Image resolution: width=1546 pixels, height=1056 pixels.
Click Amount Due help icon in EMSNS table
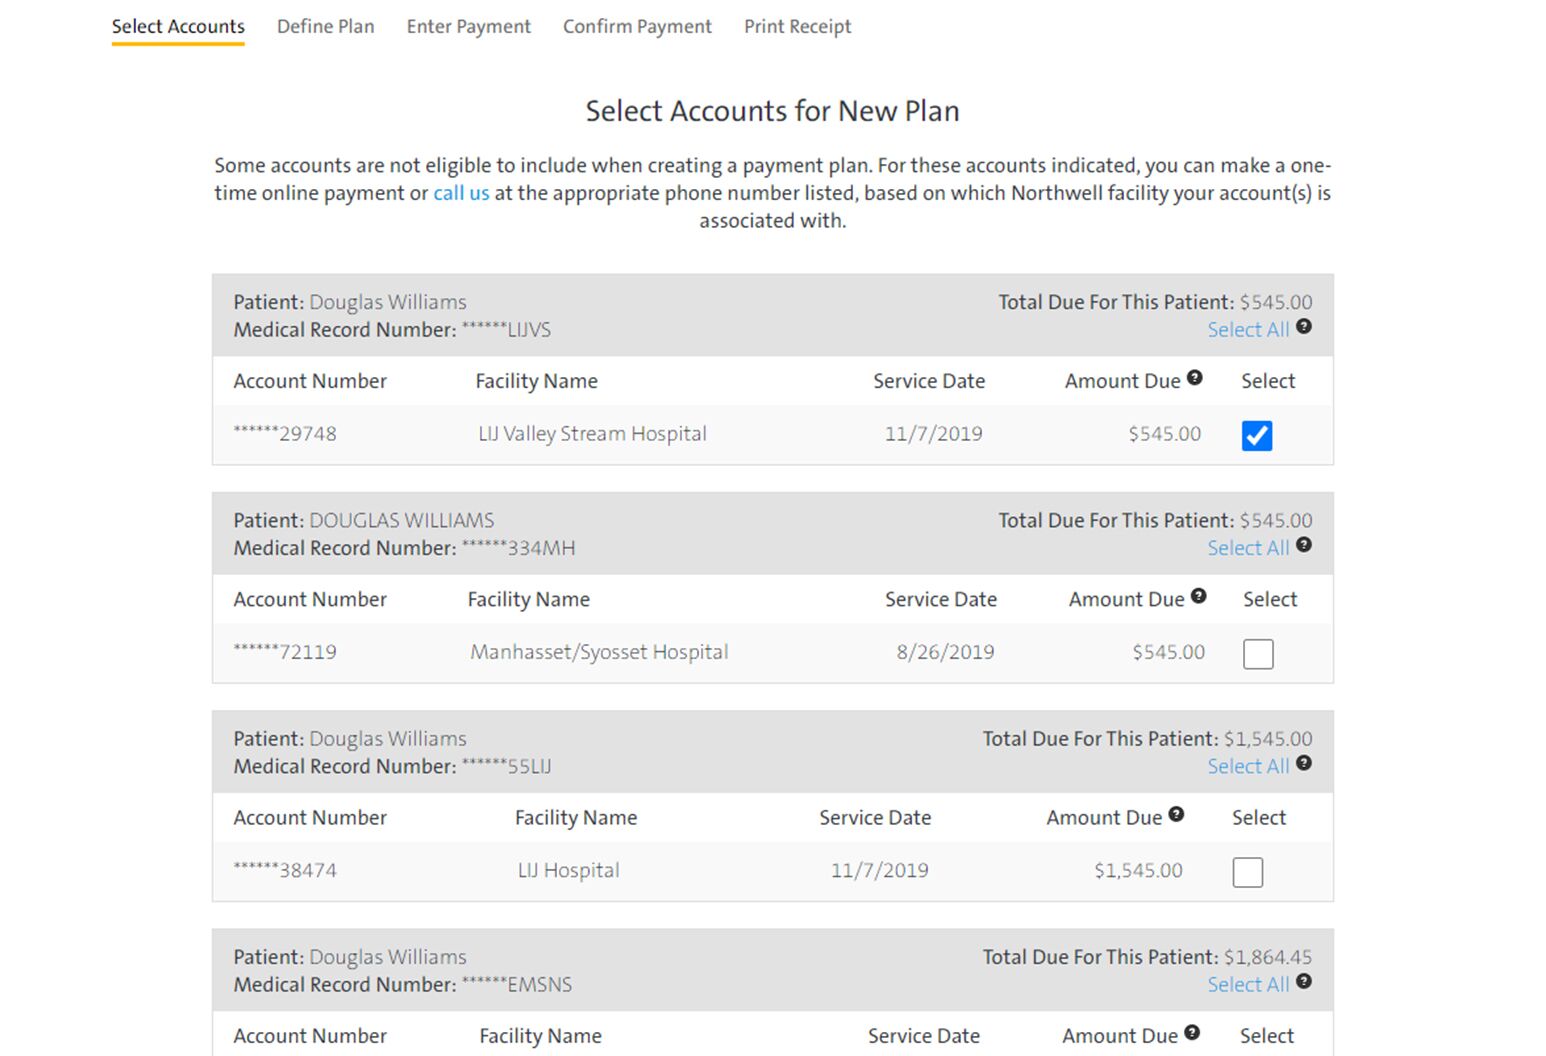coord(1192,1033)
